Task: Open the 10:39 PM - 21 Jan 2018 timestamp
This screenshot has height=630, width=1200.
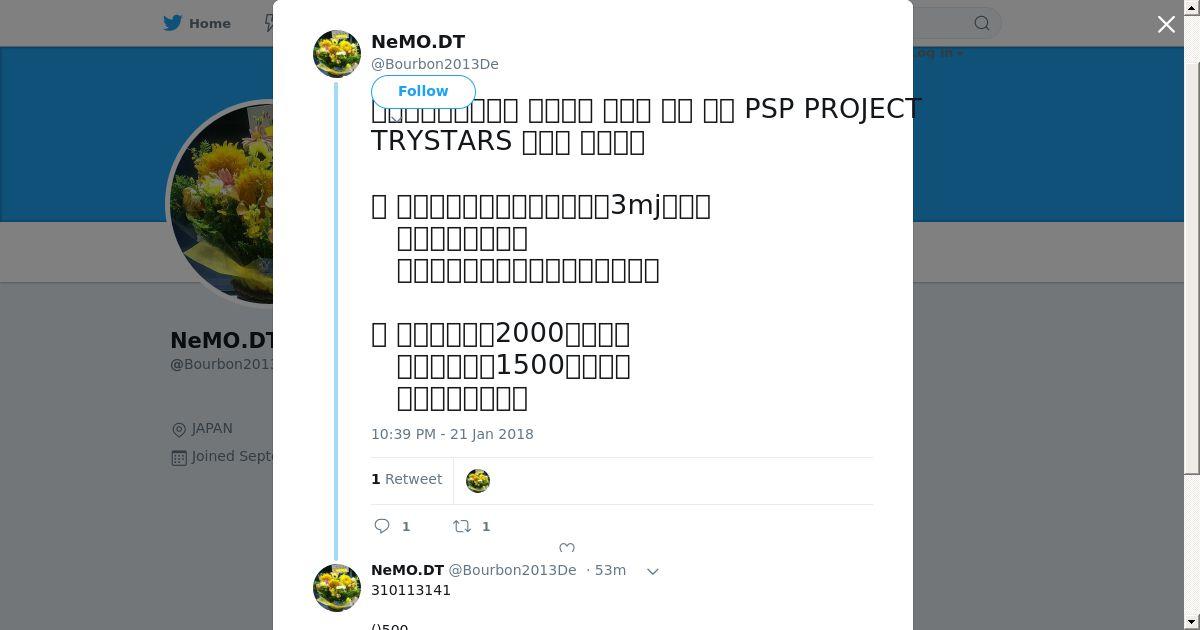Action: coord(452,434)
